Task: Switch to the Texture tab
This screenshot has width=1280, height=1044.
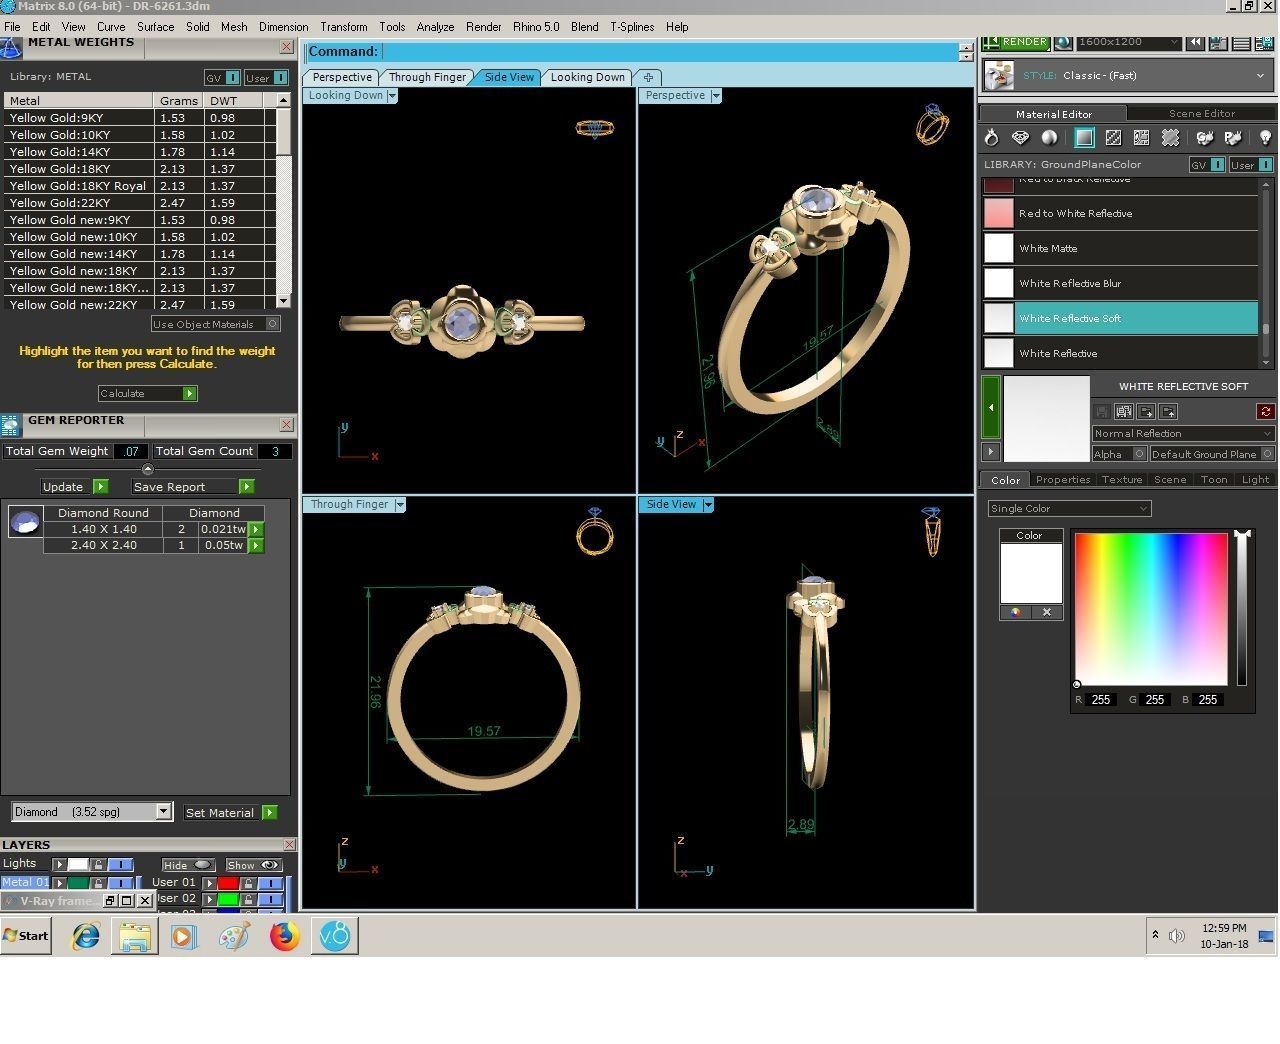Action: 1121,480
